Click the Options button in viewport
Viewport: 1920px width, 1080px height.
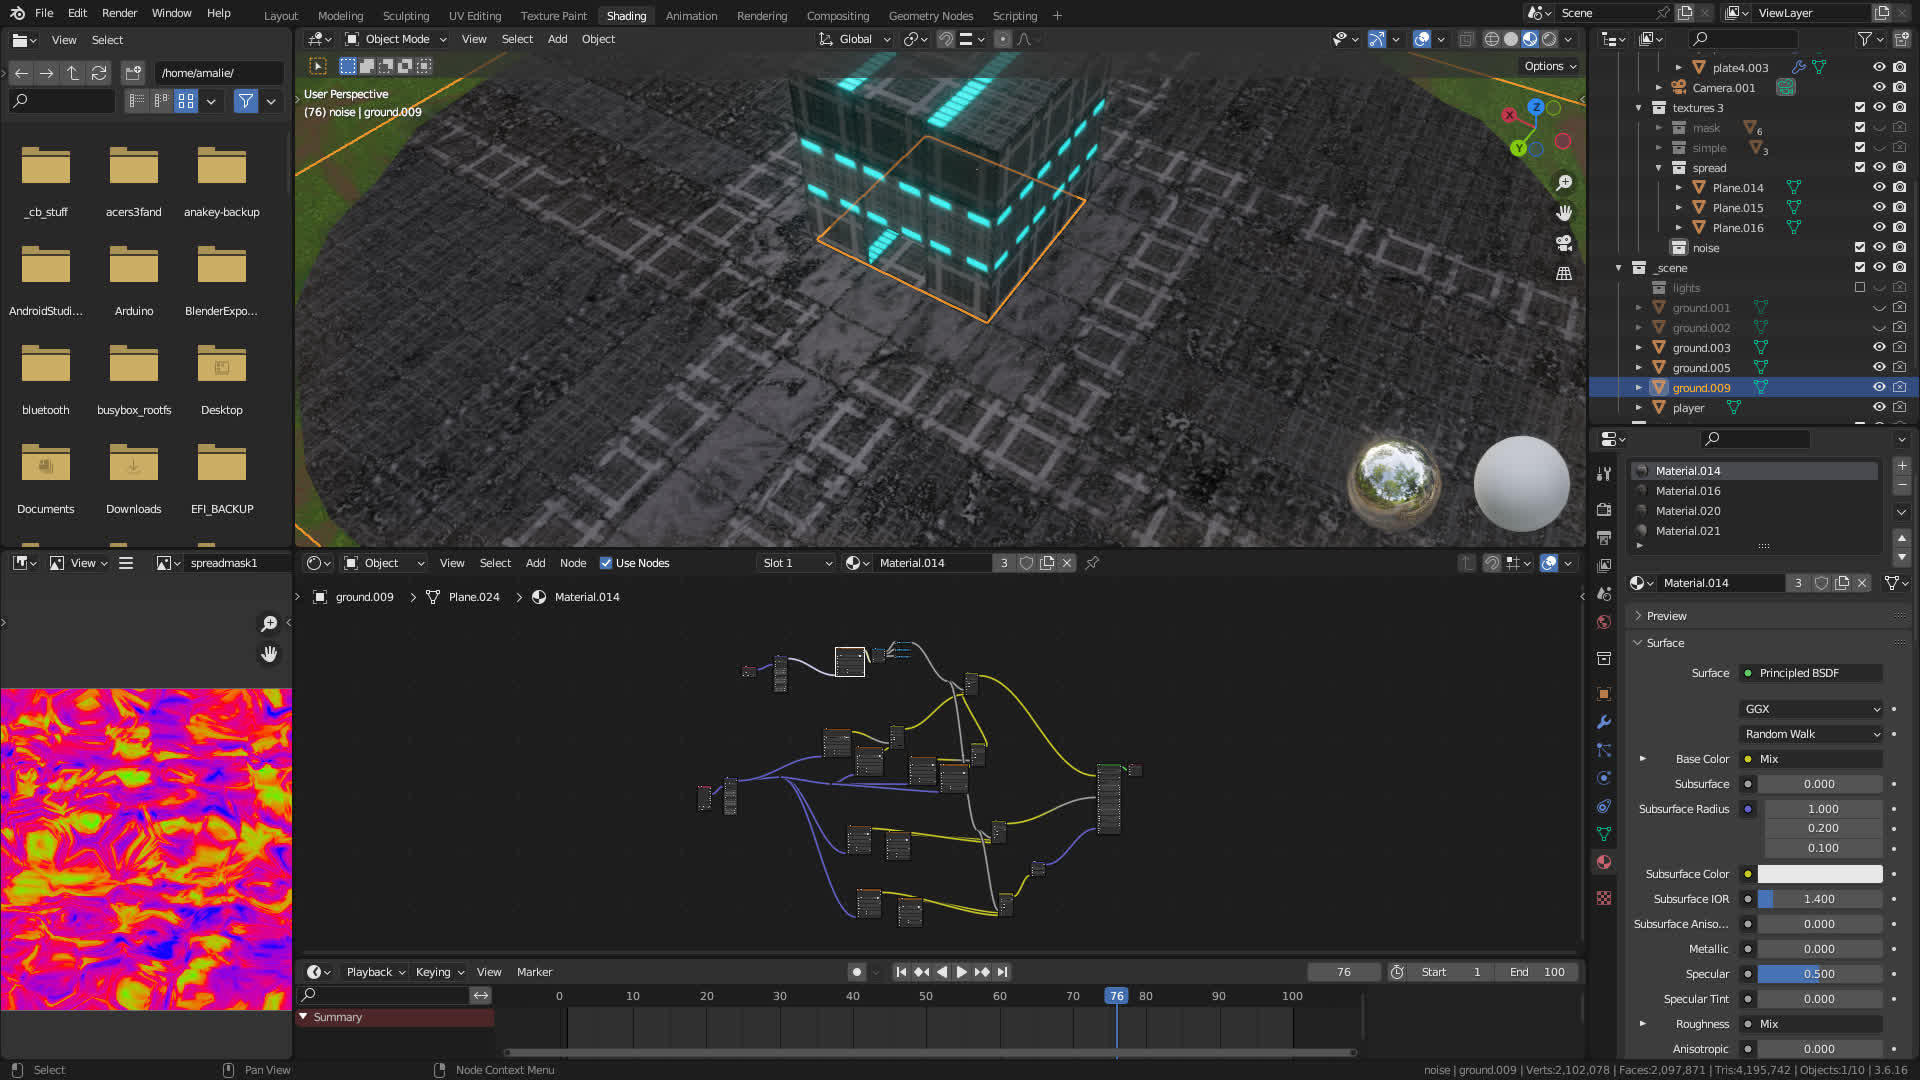pos(1550,66)
